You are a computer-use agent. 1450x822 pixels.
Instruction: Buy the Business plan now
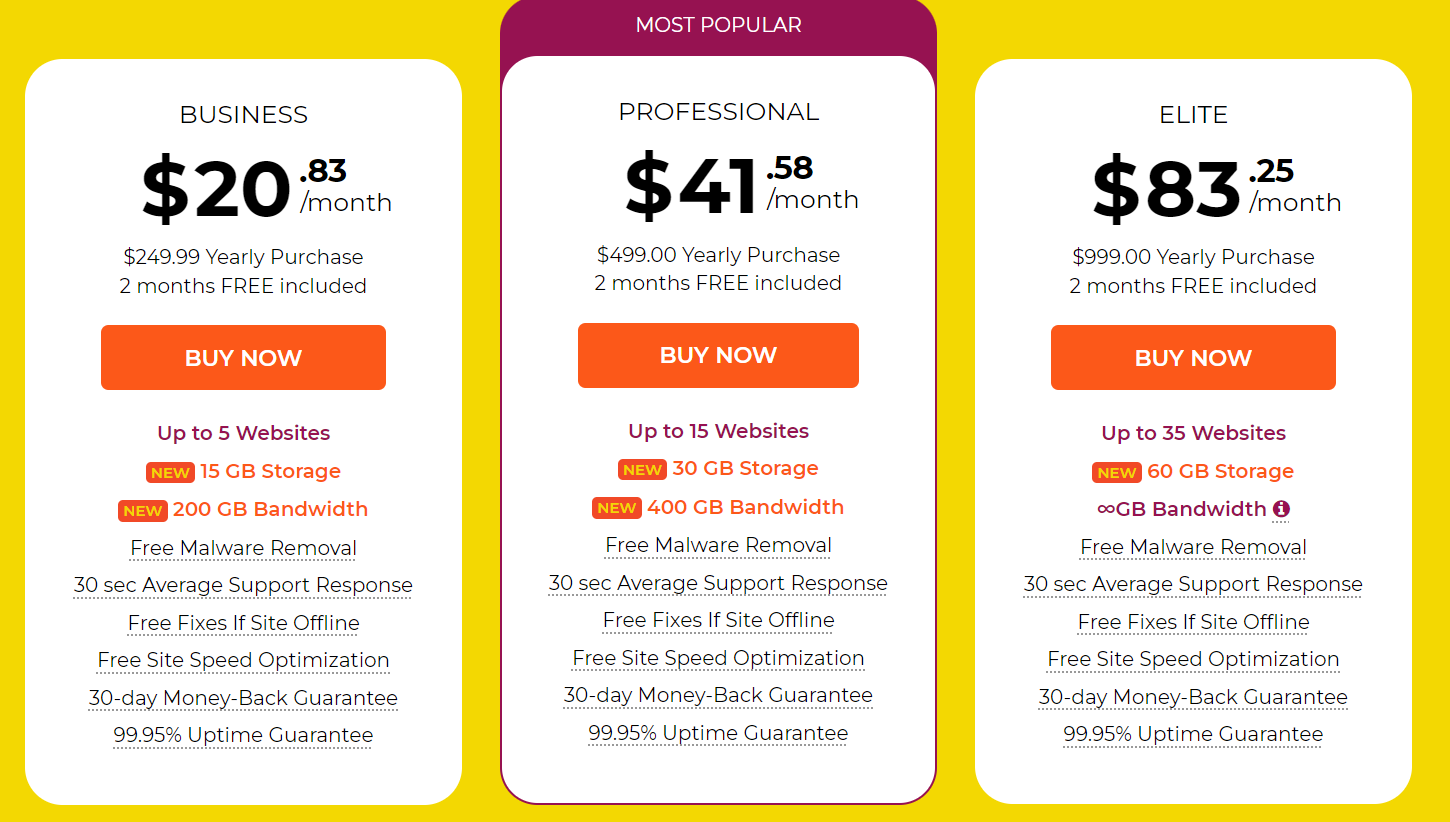click(x=243, y=357)
